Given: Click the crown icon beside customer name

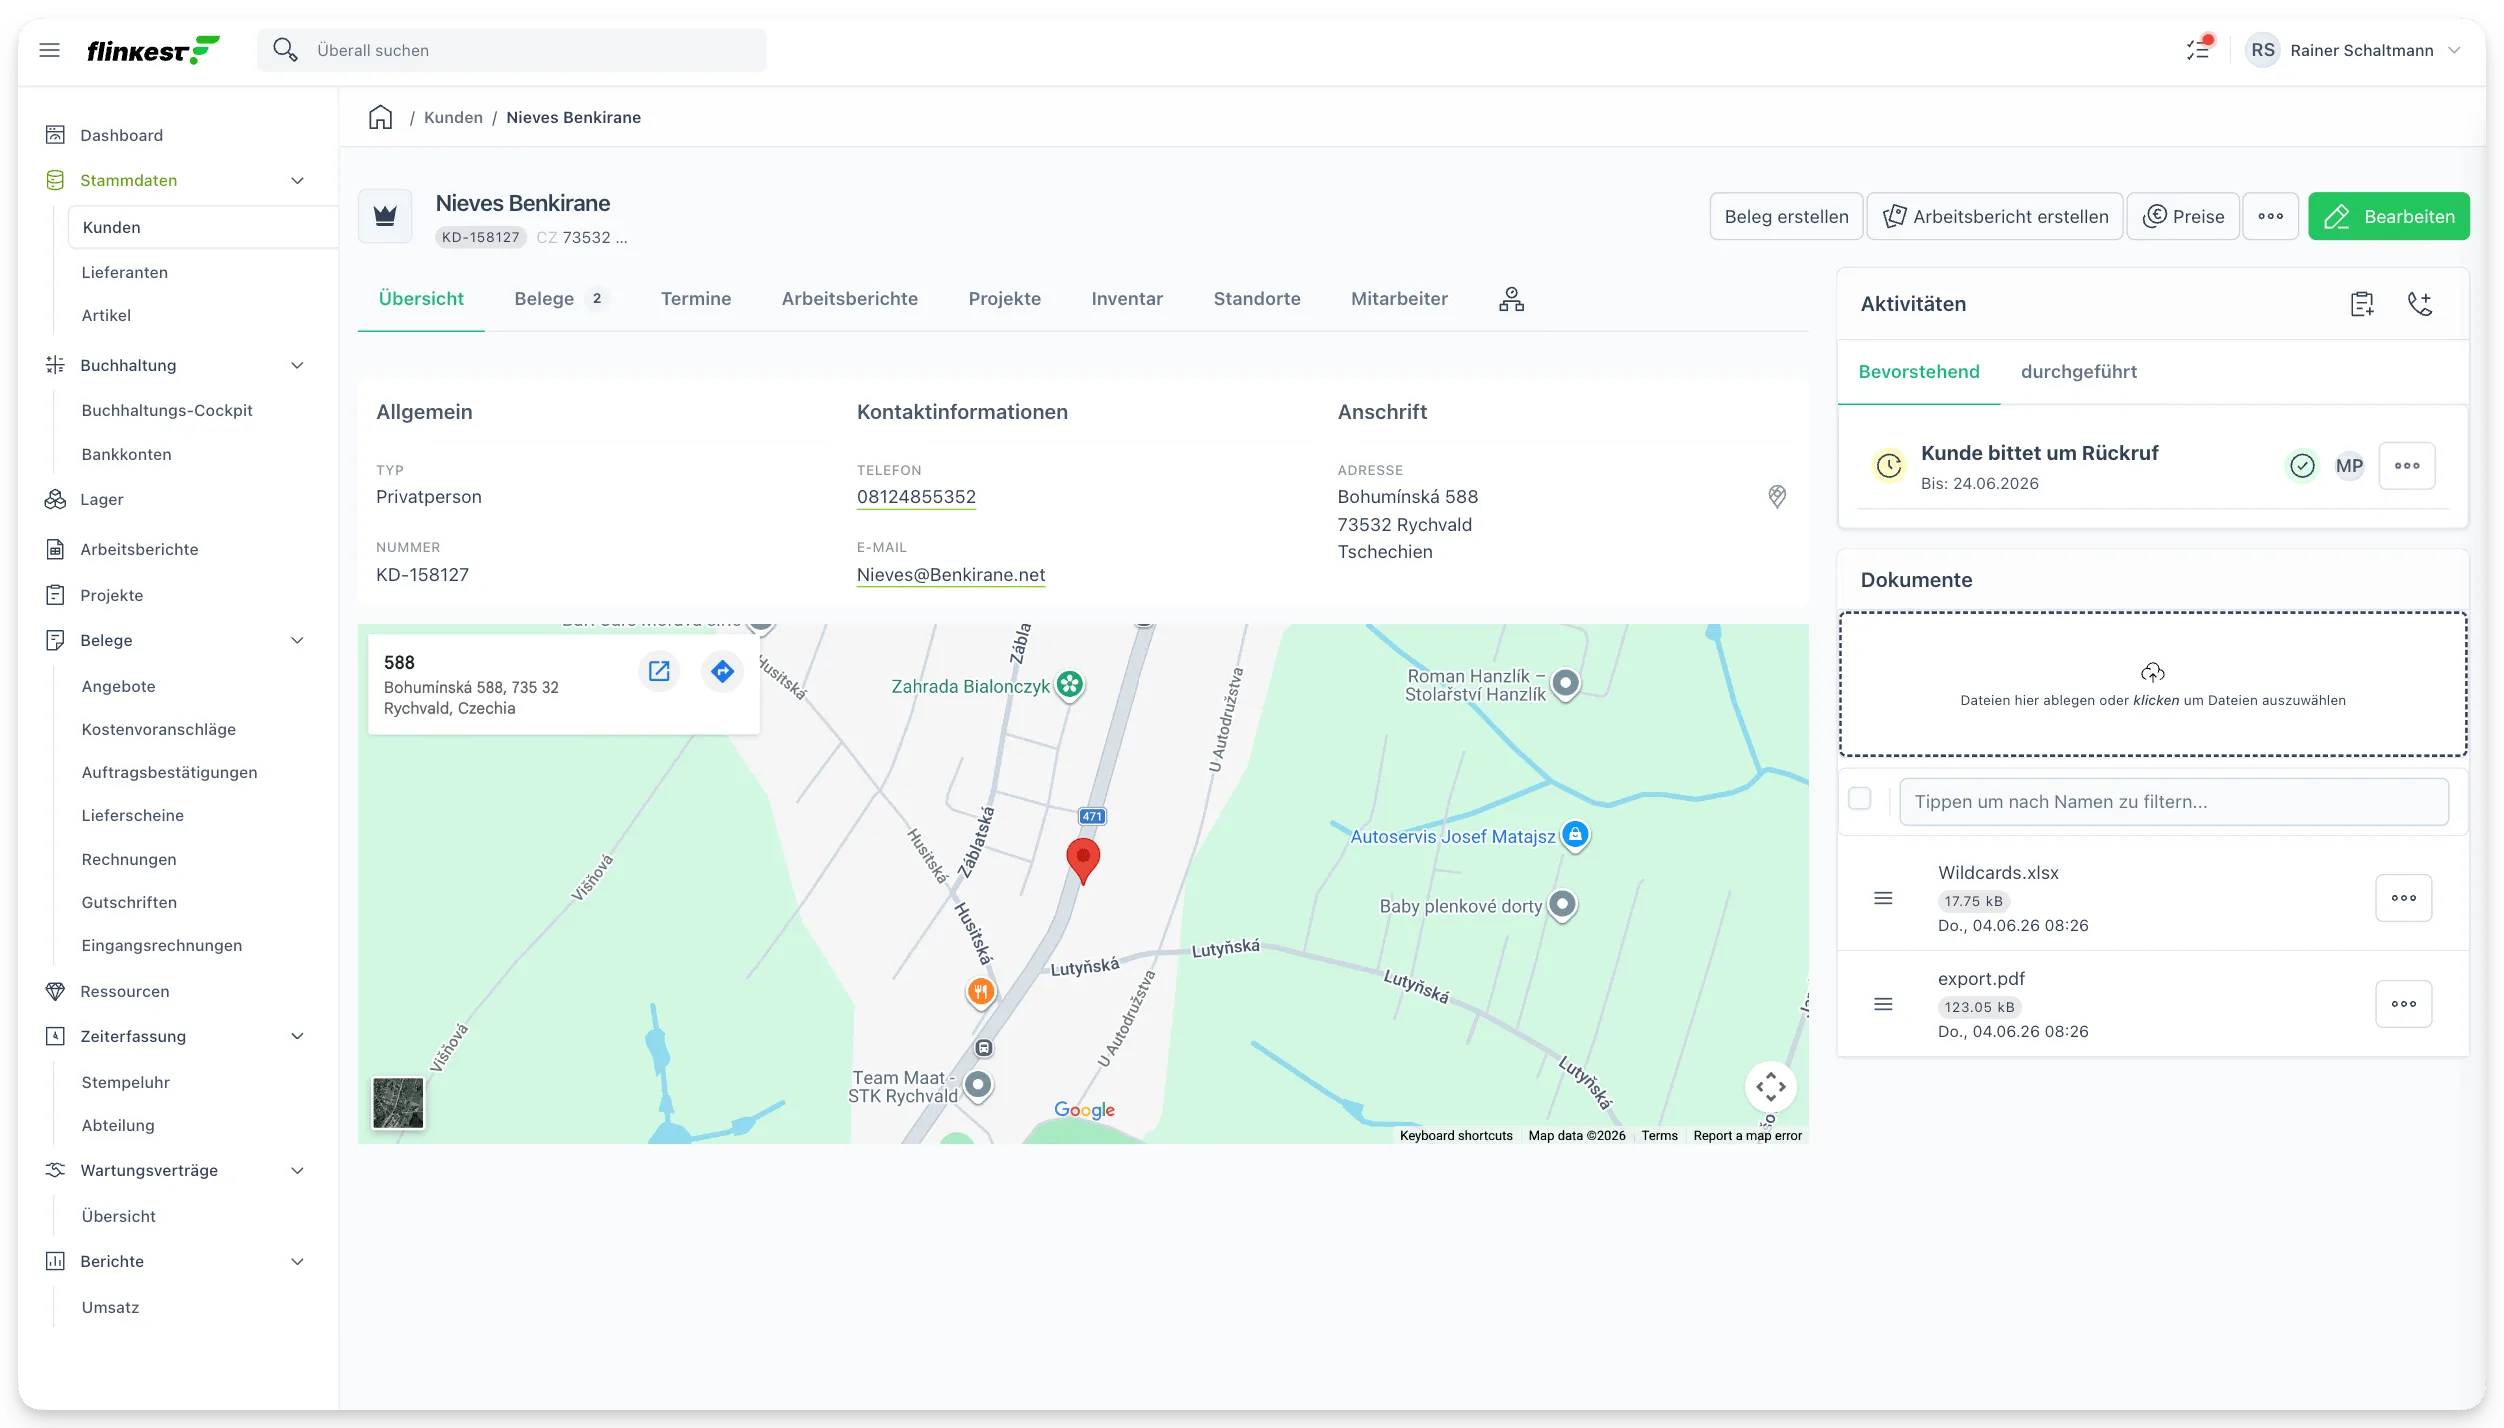Looking at the screenshot, I should 385,216.
